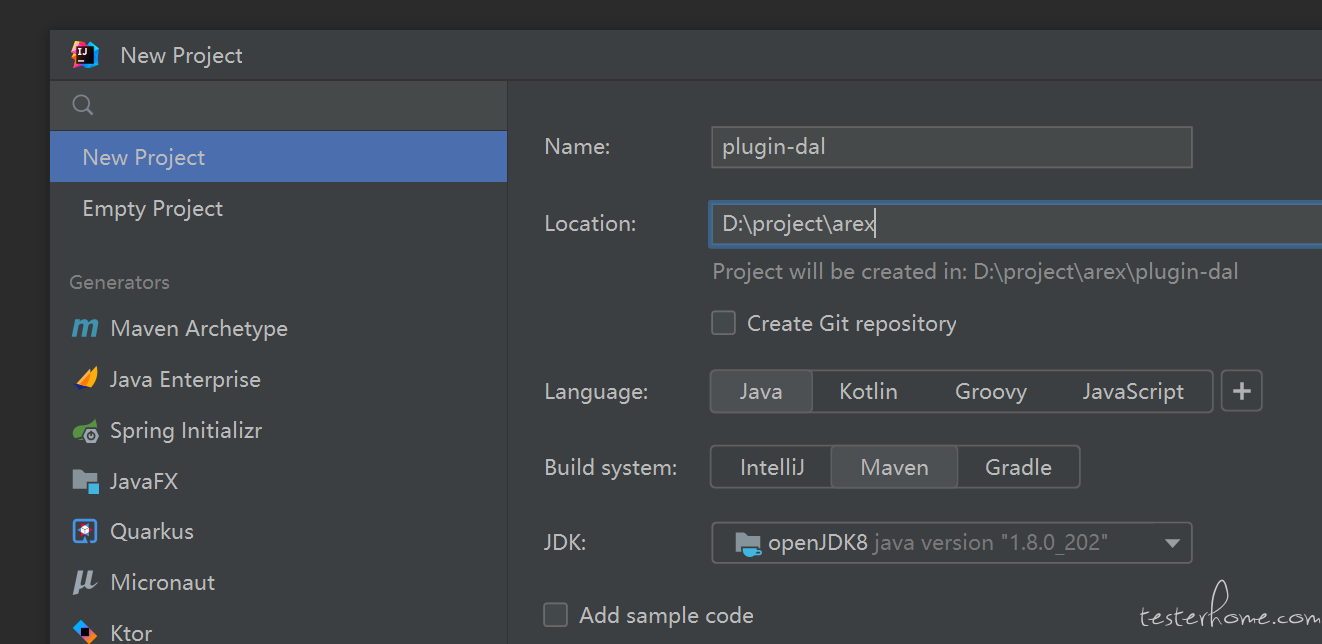
Task: Click the search magnifier icon
Action: click(83, 105)
